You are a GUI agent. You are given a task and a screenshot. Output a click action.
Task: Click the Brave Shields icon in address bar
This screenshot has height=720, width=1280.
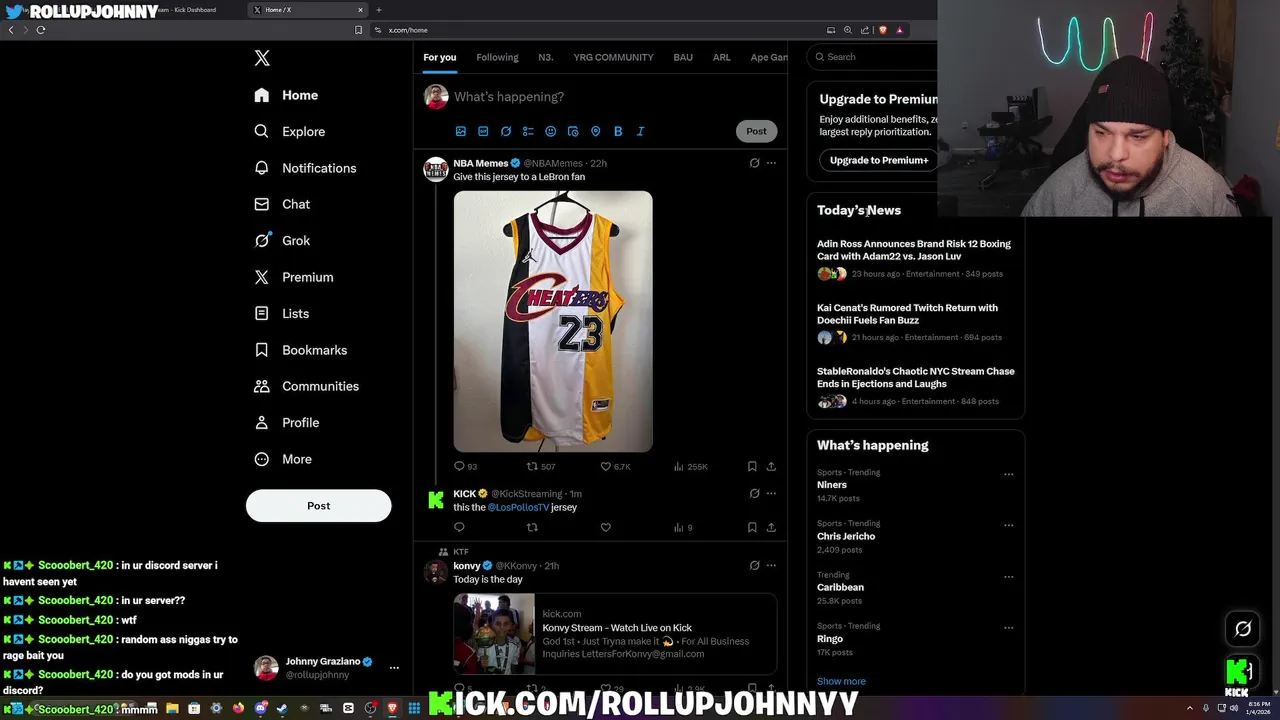882,30
